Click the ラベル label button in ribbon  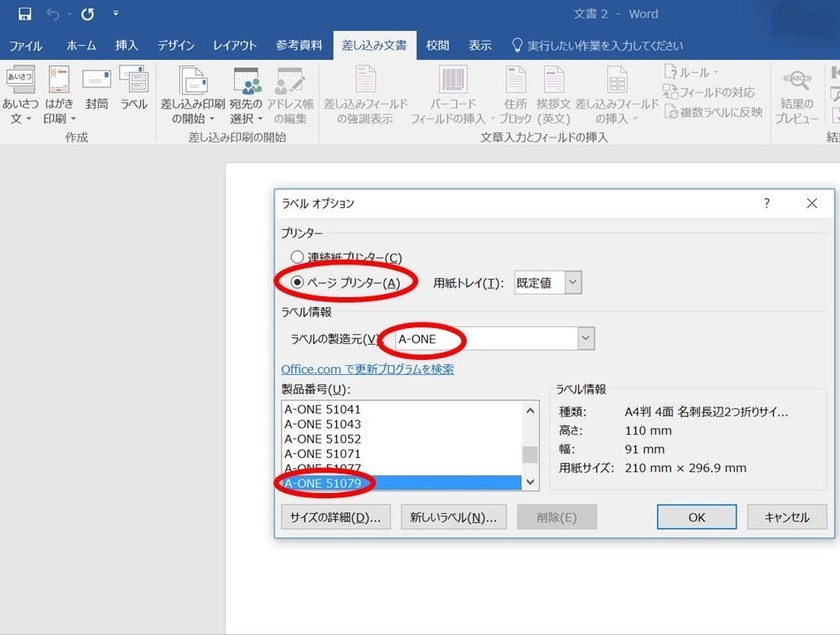134,88
